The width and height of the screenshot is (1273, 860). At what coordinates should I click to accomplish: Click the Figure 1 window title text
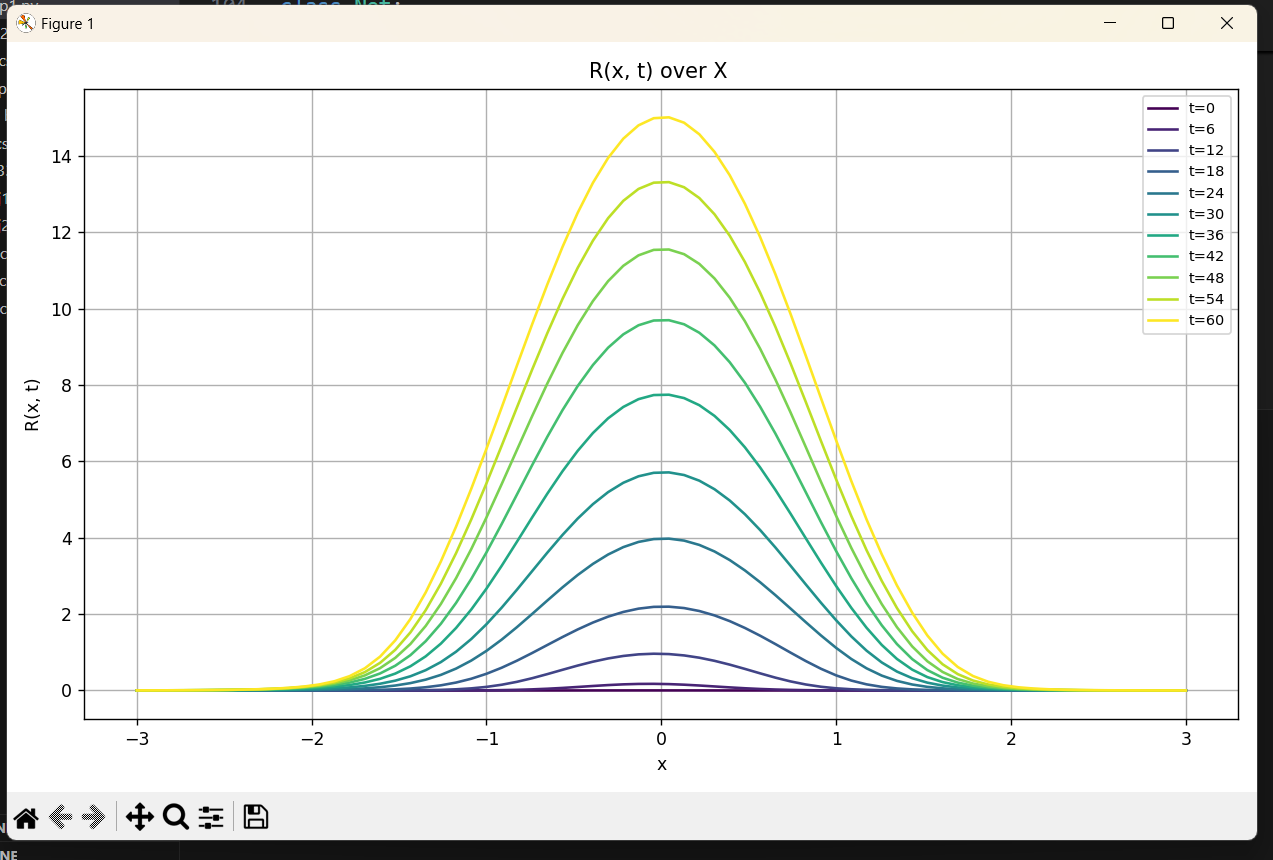click(68, 24)
